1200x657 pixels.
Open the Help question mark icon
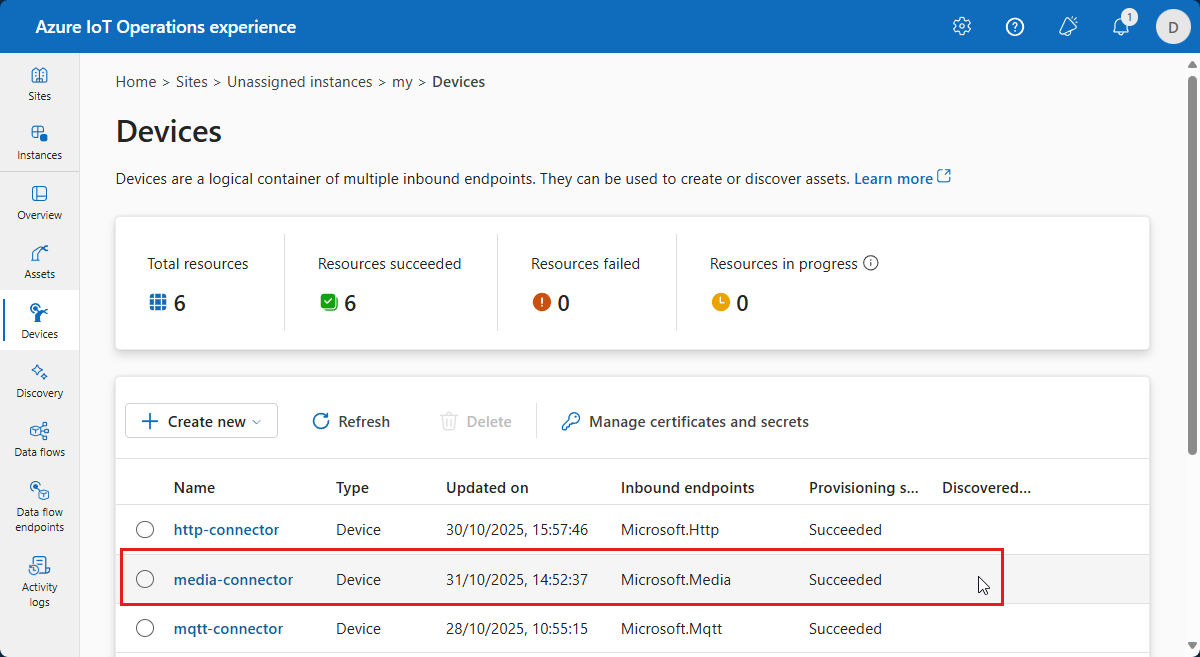click(1015, 27)
